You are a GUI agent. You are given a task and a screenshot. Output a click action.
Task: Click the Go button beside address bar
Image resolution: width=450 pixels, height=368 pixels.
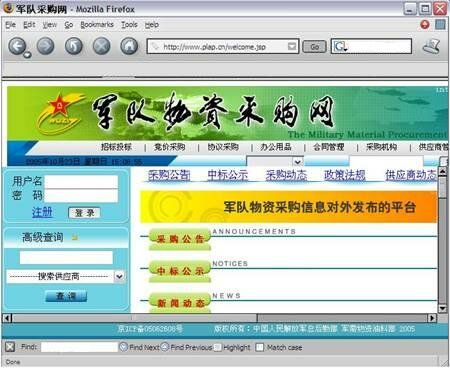click(x=314, y=47)
